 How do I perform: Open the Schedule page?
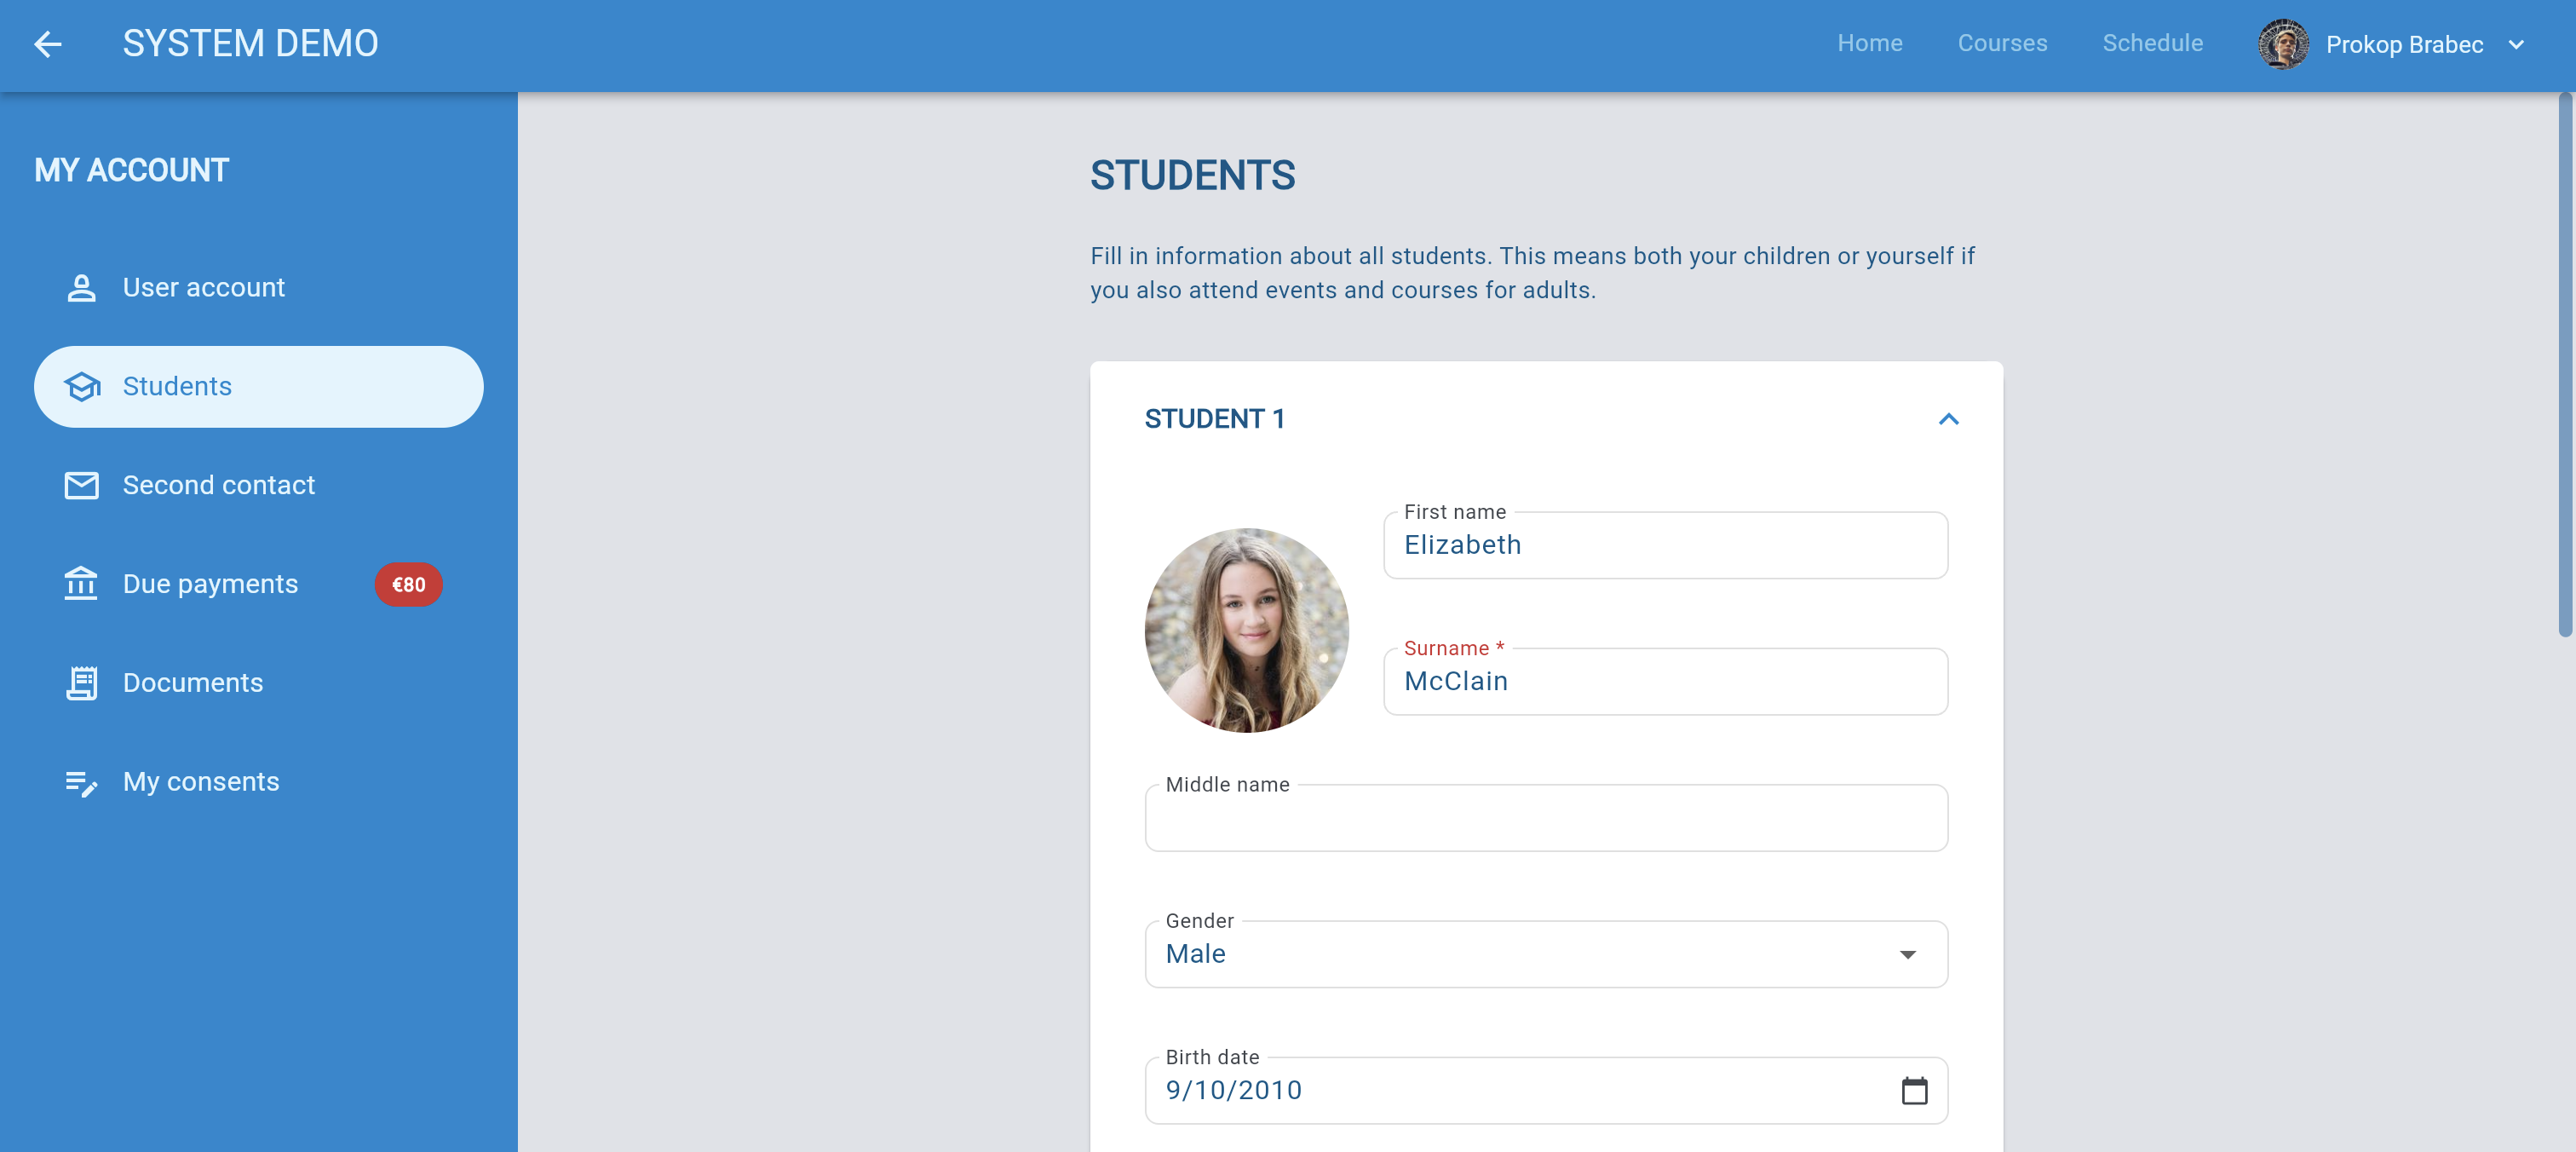(2152, 43)
